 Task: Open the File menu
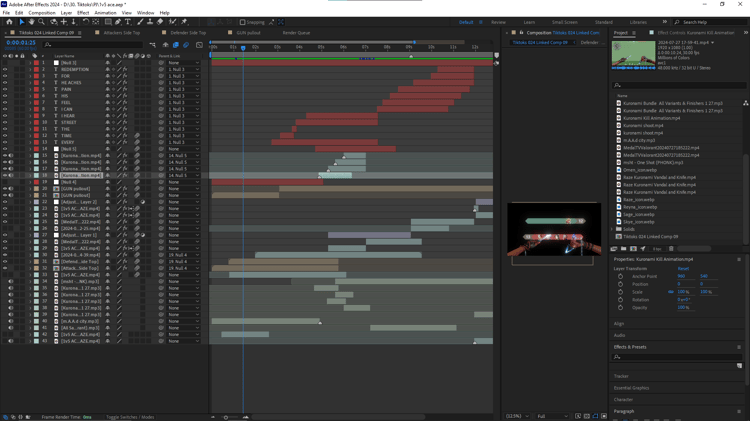(6, 13)
